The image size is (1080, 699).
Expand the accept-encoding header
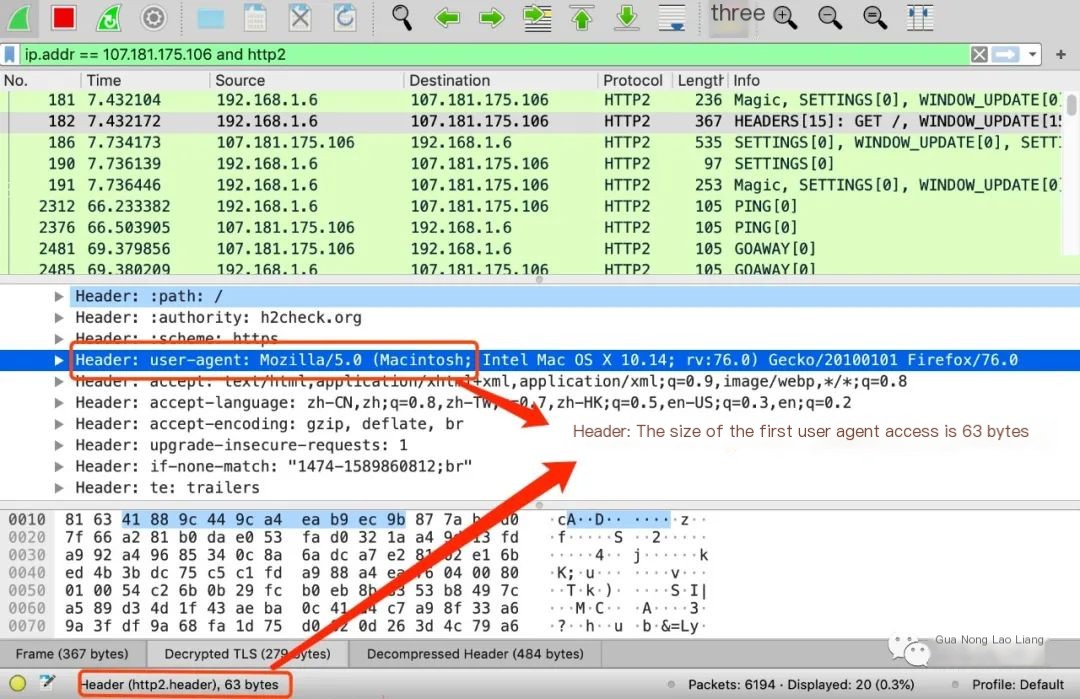point(59,424)
